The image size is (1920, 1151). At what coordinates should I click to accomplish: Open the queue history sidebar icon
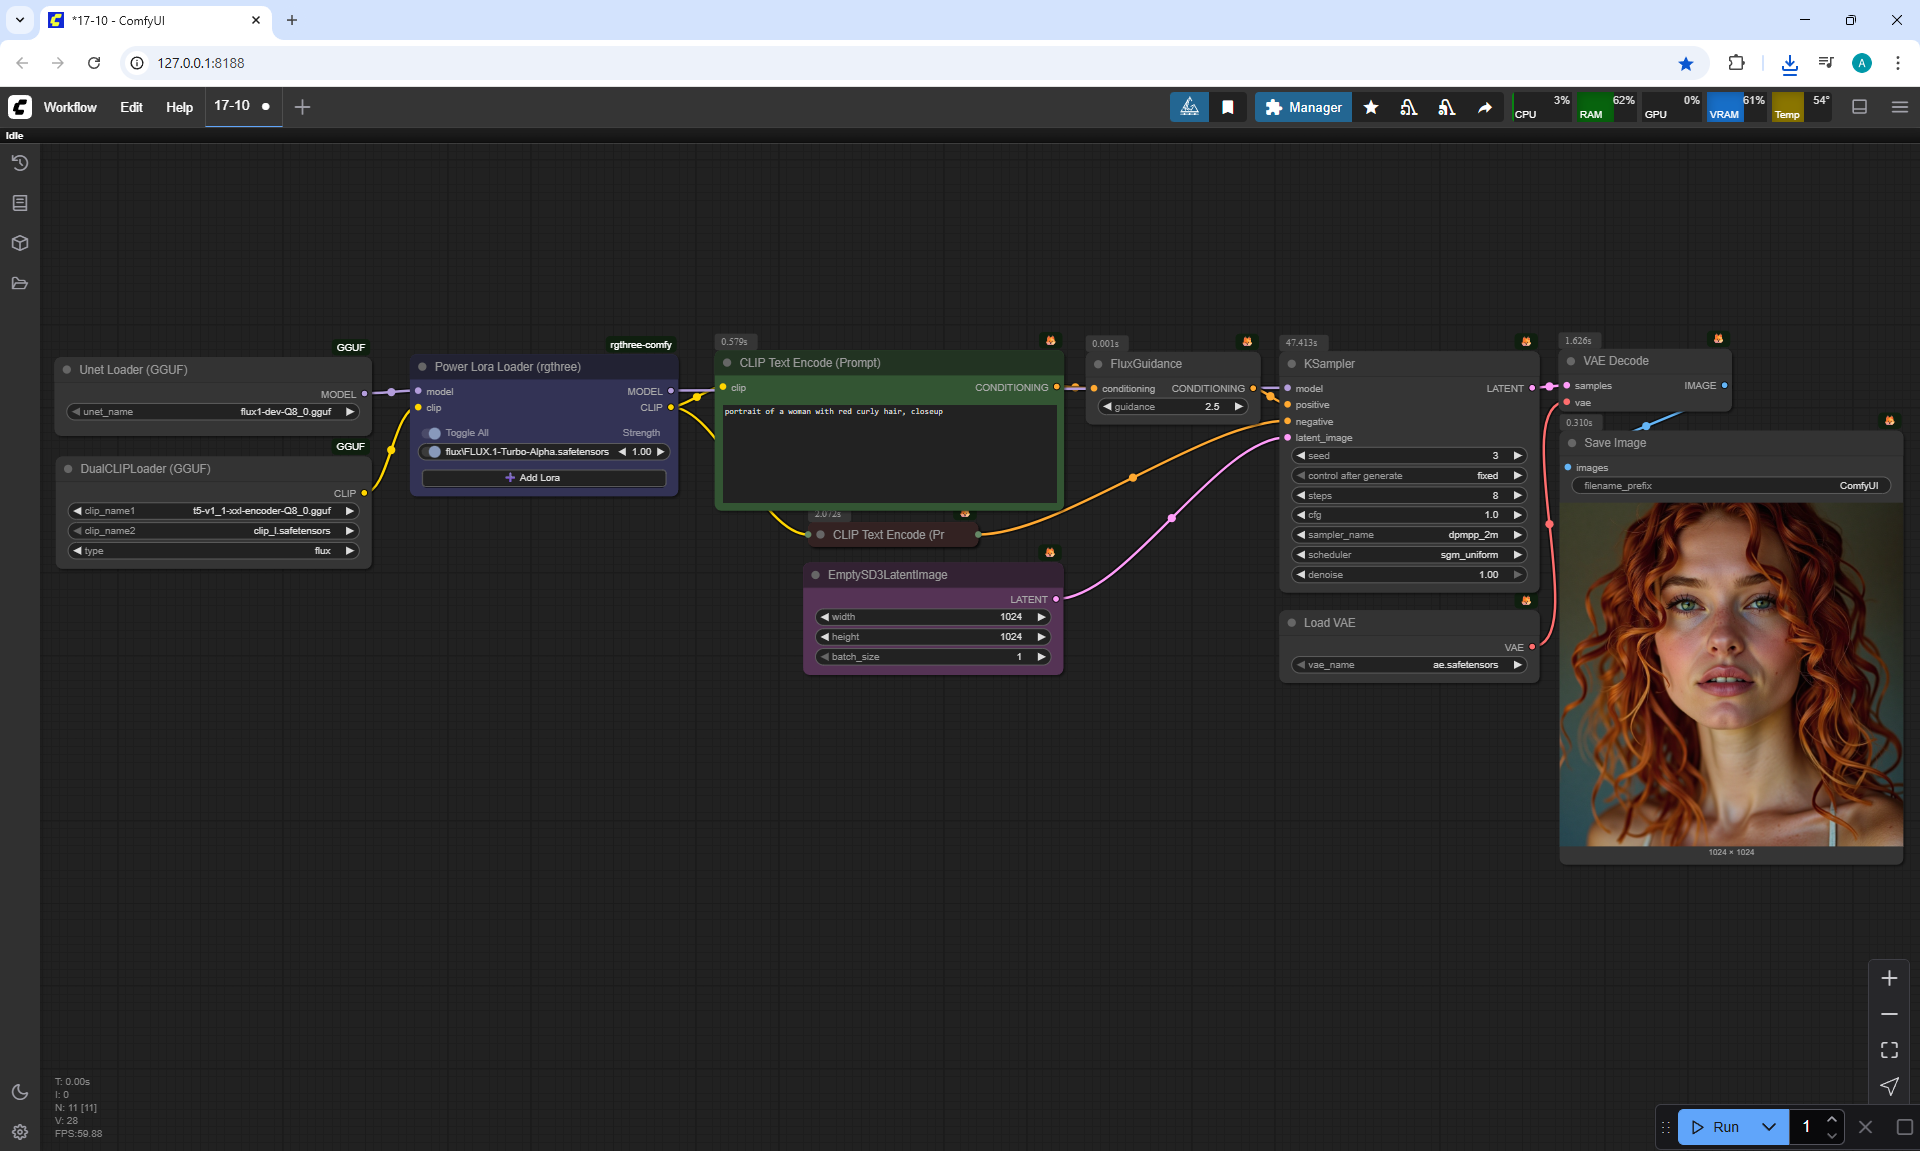click(19, 163)
